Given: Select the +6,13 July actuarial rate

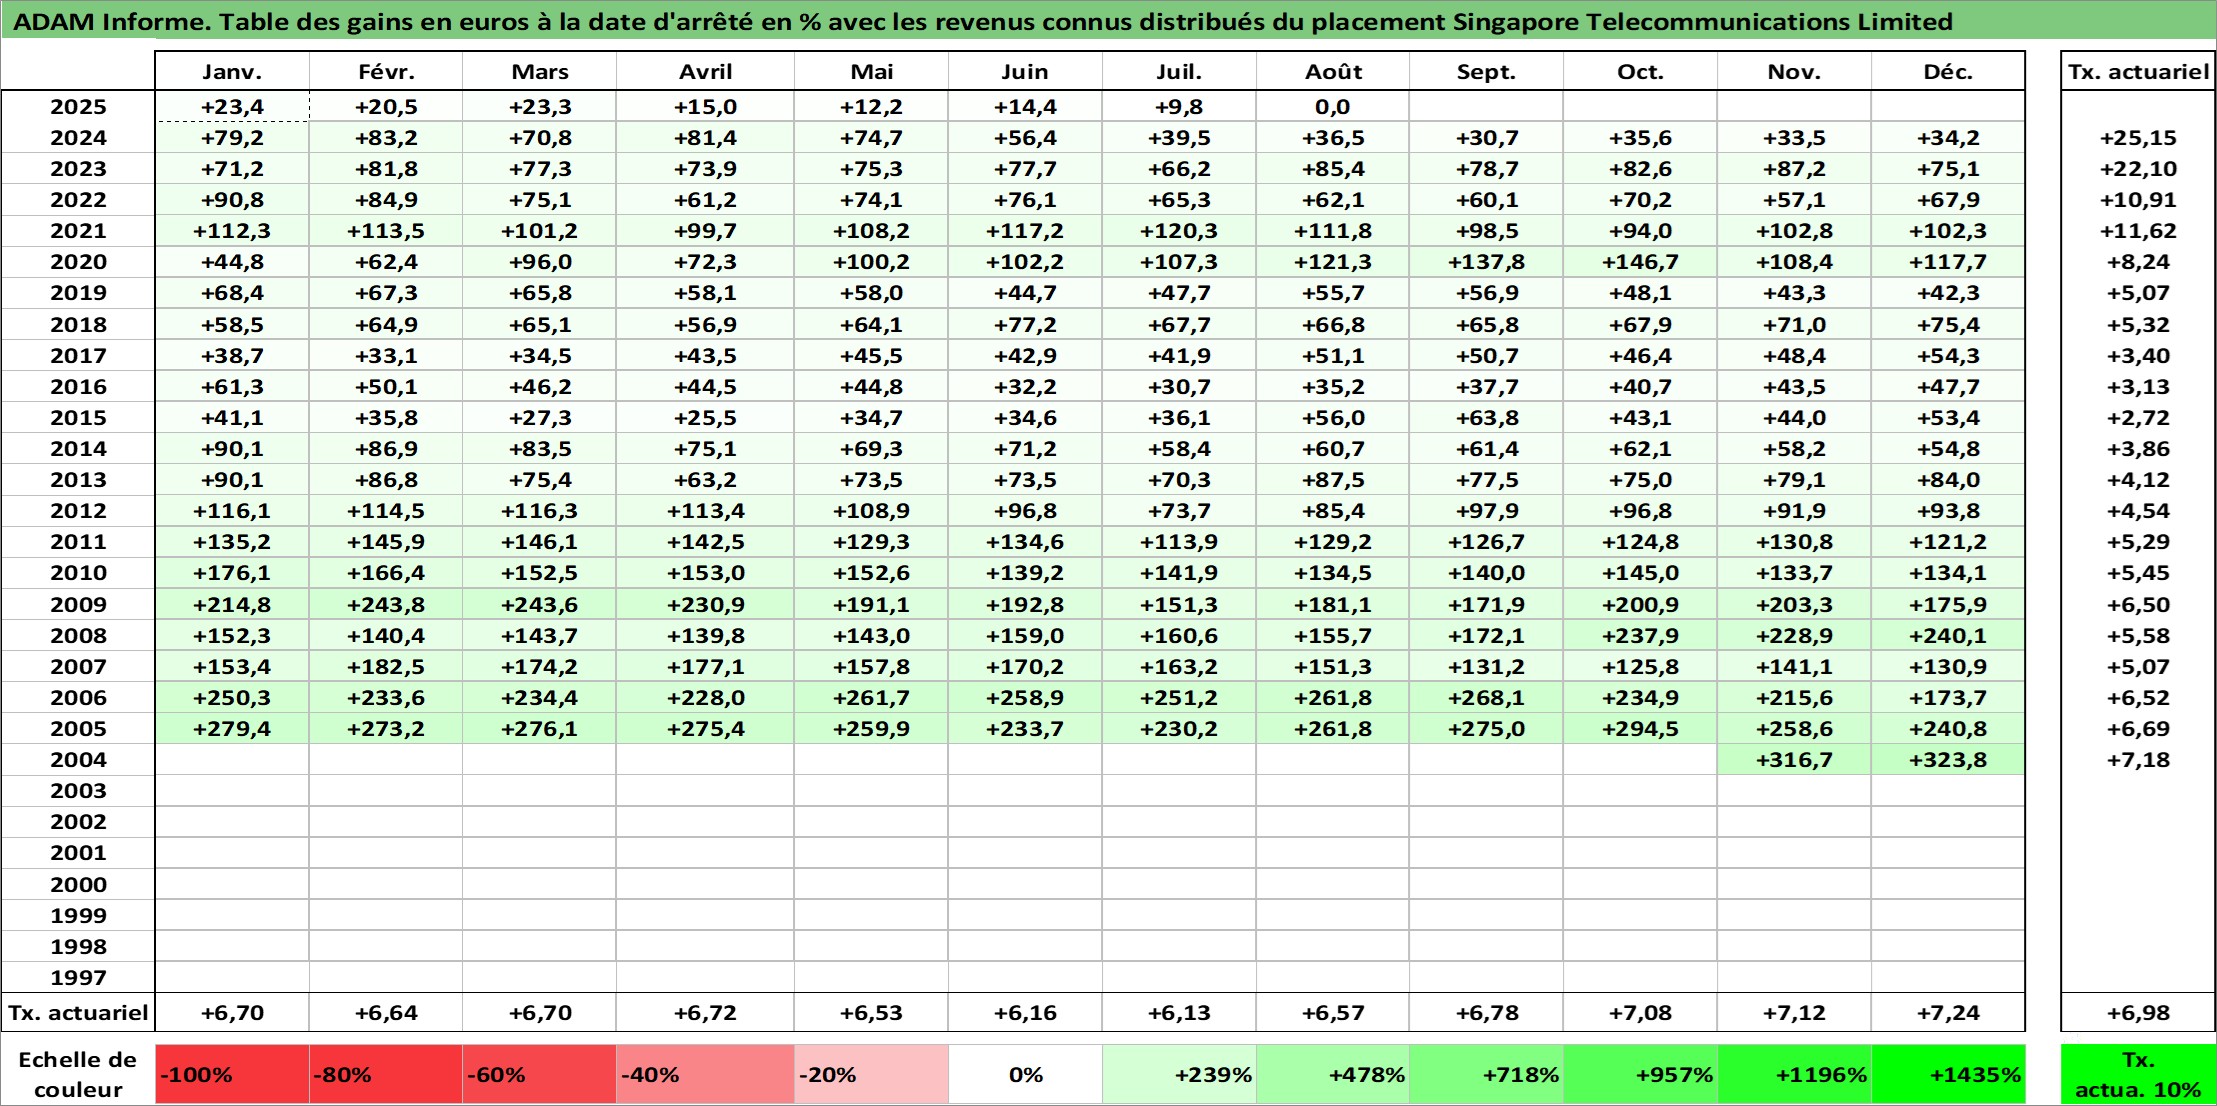Looking at the screenshot, I should (1179, 1012).
